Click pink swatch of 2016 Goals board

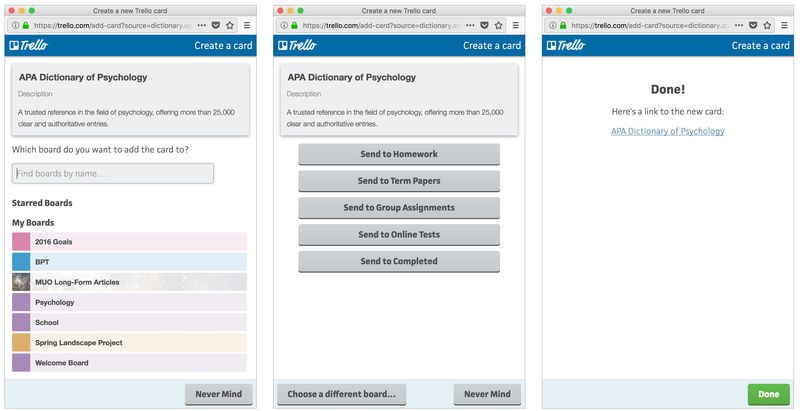[x=21, y=242]
